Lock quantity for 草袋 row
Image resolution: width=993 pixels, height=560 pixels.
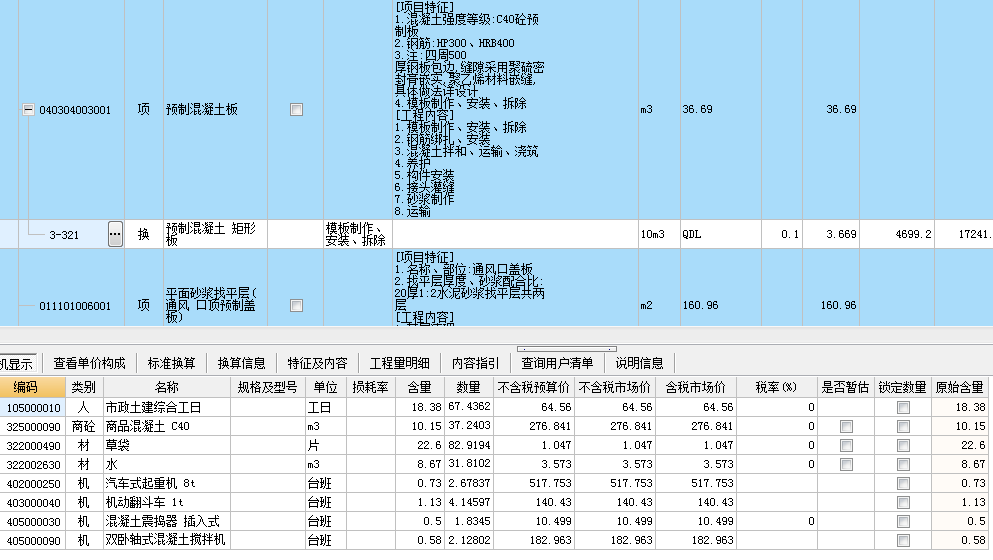903,445
